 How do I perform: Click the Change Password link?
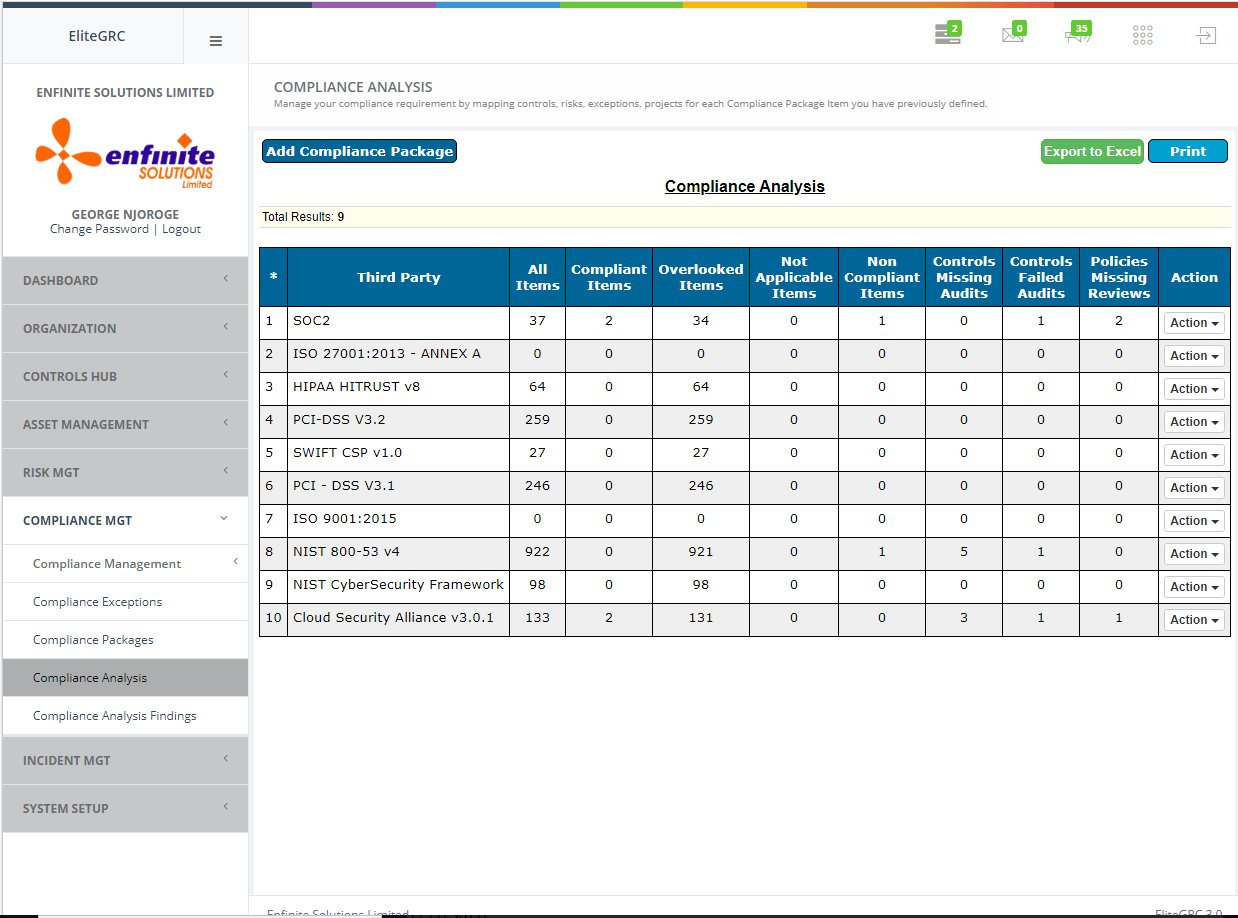(99, 229)
